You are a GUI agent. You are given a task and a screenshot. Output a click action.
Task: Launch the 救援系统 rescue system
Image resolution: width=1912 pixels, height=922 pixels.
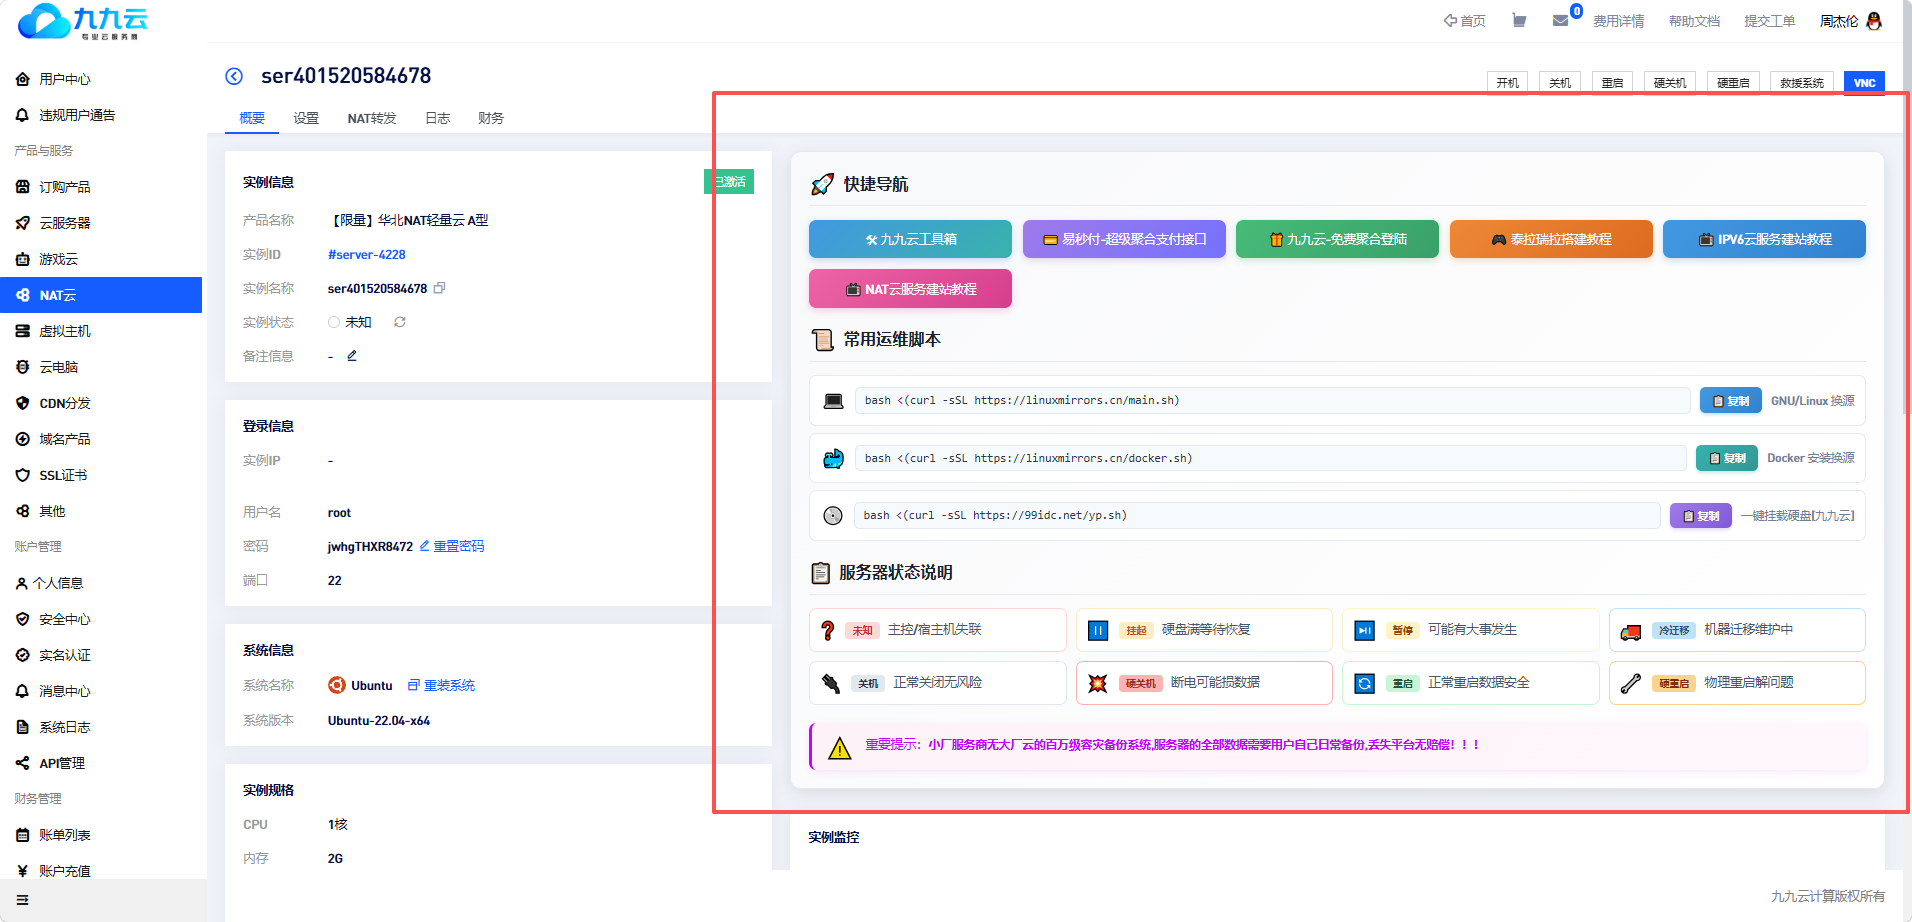click(x=1802, y=82)
